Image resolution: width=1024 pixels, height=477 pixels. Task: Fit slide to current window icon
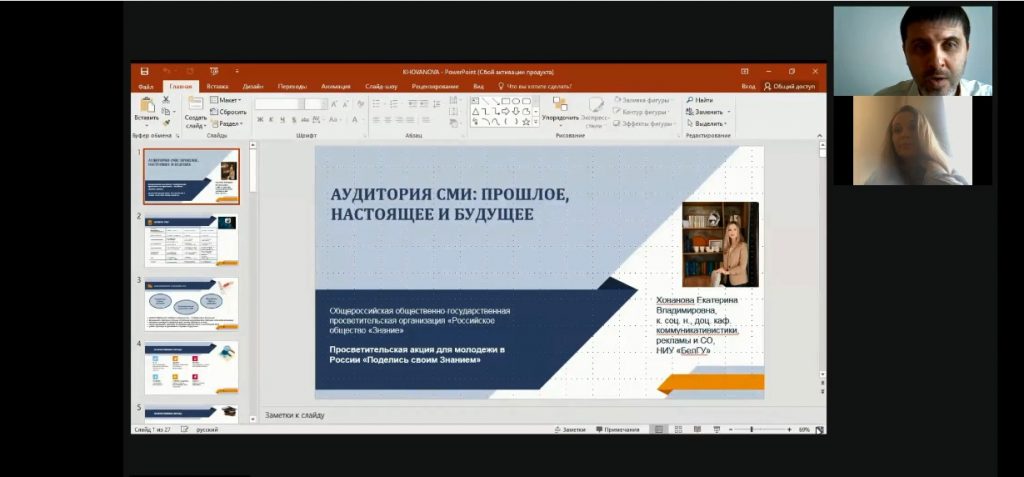[820, 429]
